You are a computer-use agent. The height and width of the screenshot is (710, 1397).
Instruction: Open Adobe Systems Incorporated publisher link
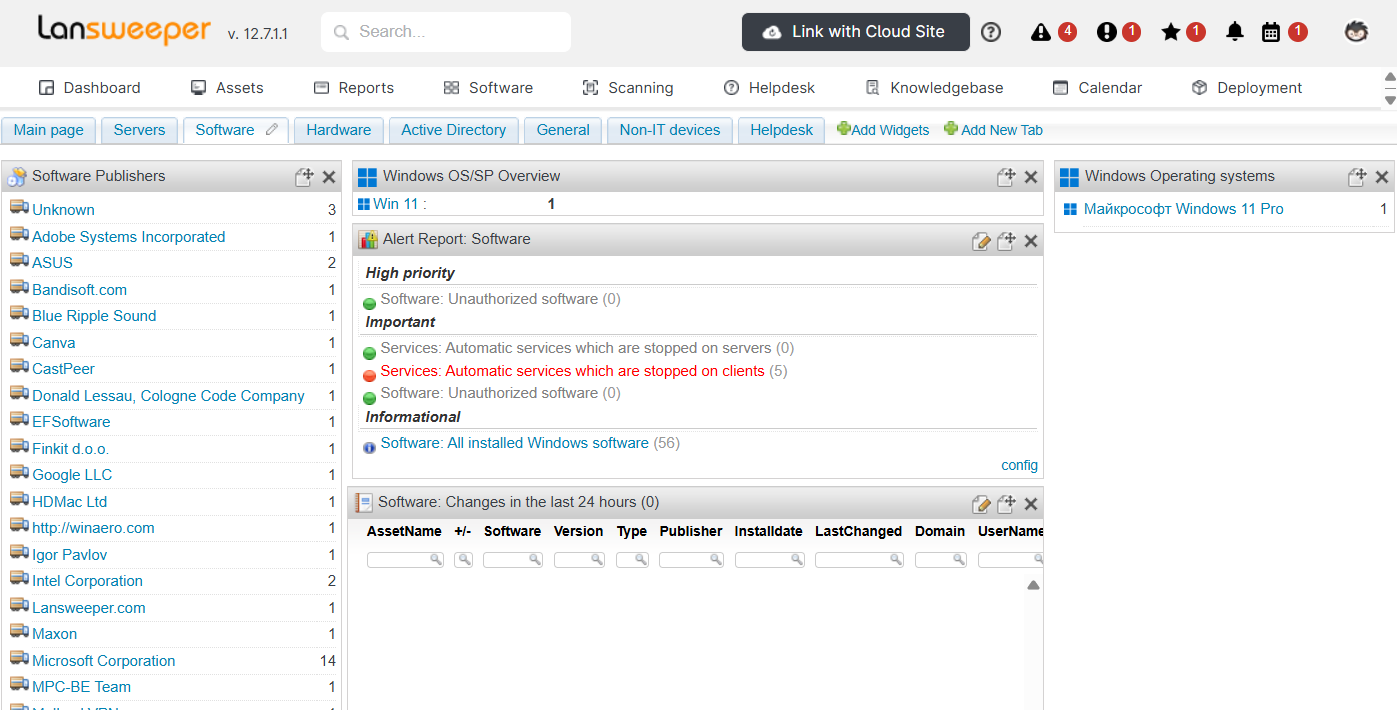[x=129, y=237]
